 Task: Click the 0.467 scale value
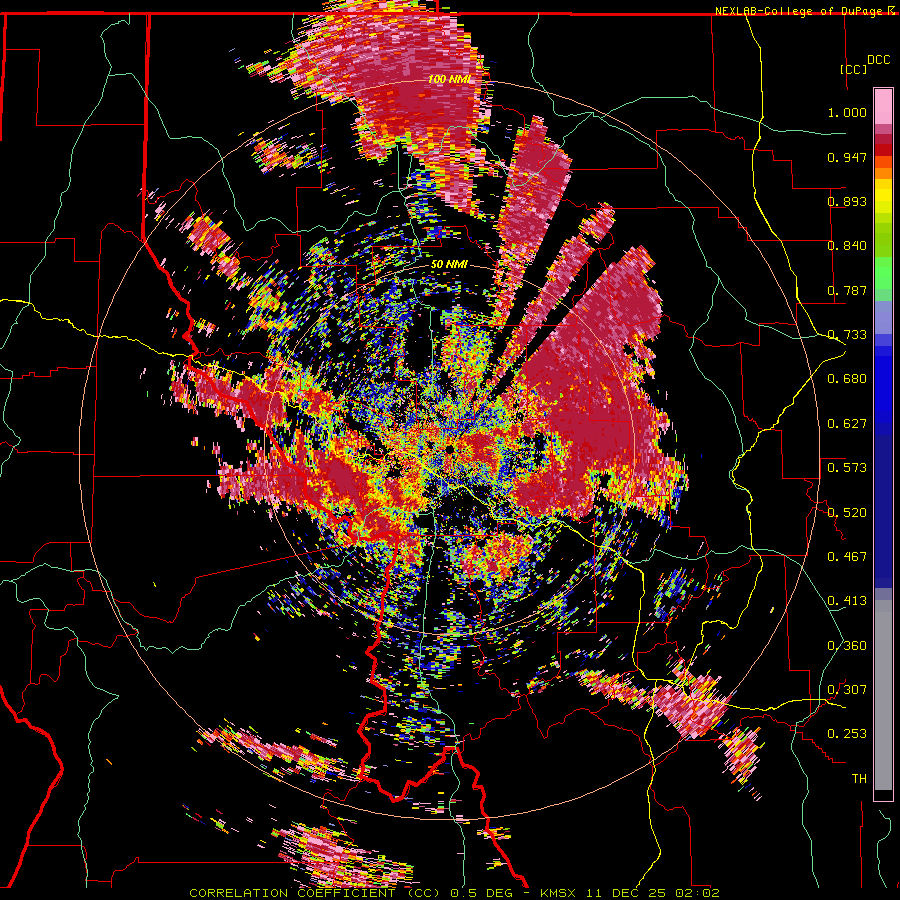[847, 557]
